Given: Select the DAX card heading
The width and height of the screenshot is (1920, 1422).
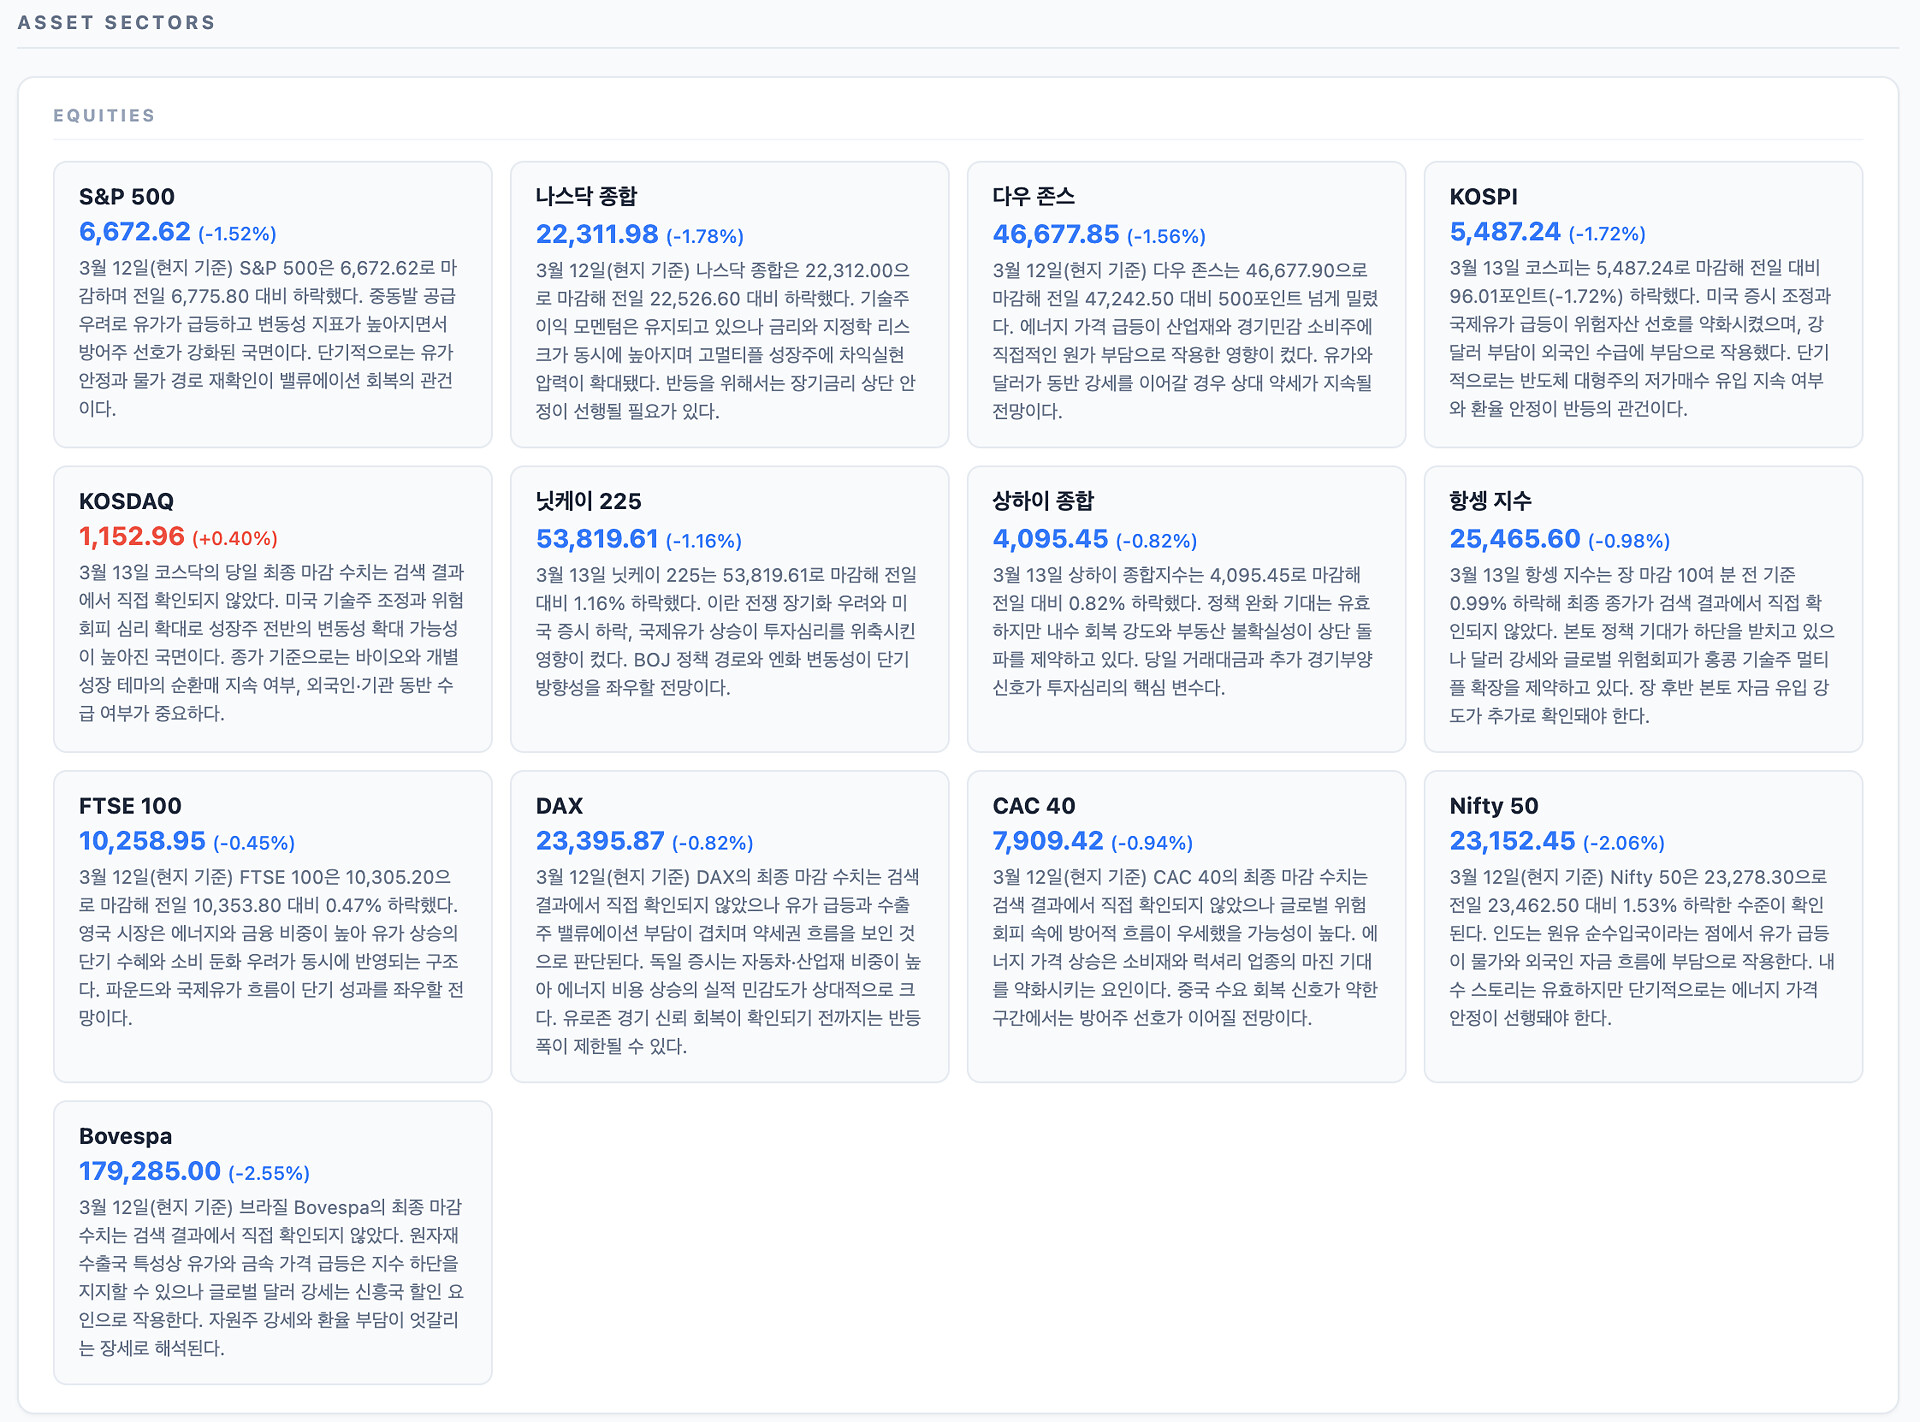Looking at the screenshot, I should [559, 806].
